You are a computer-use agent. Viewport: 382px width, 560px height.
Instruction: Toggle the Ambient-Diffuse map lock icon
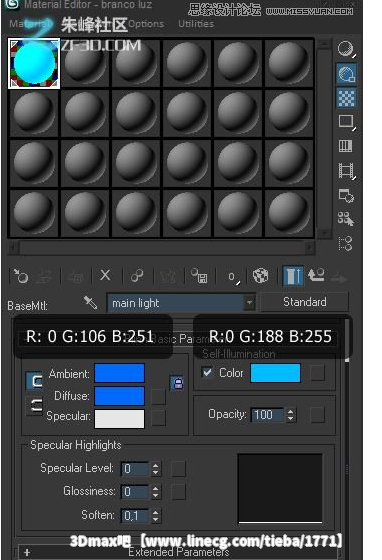click(x=177, y=383)
